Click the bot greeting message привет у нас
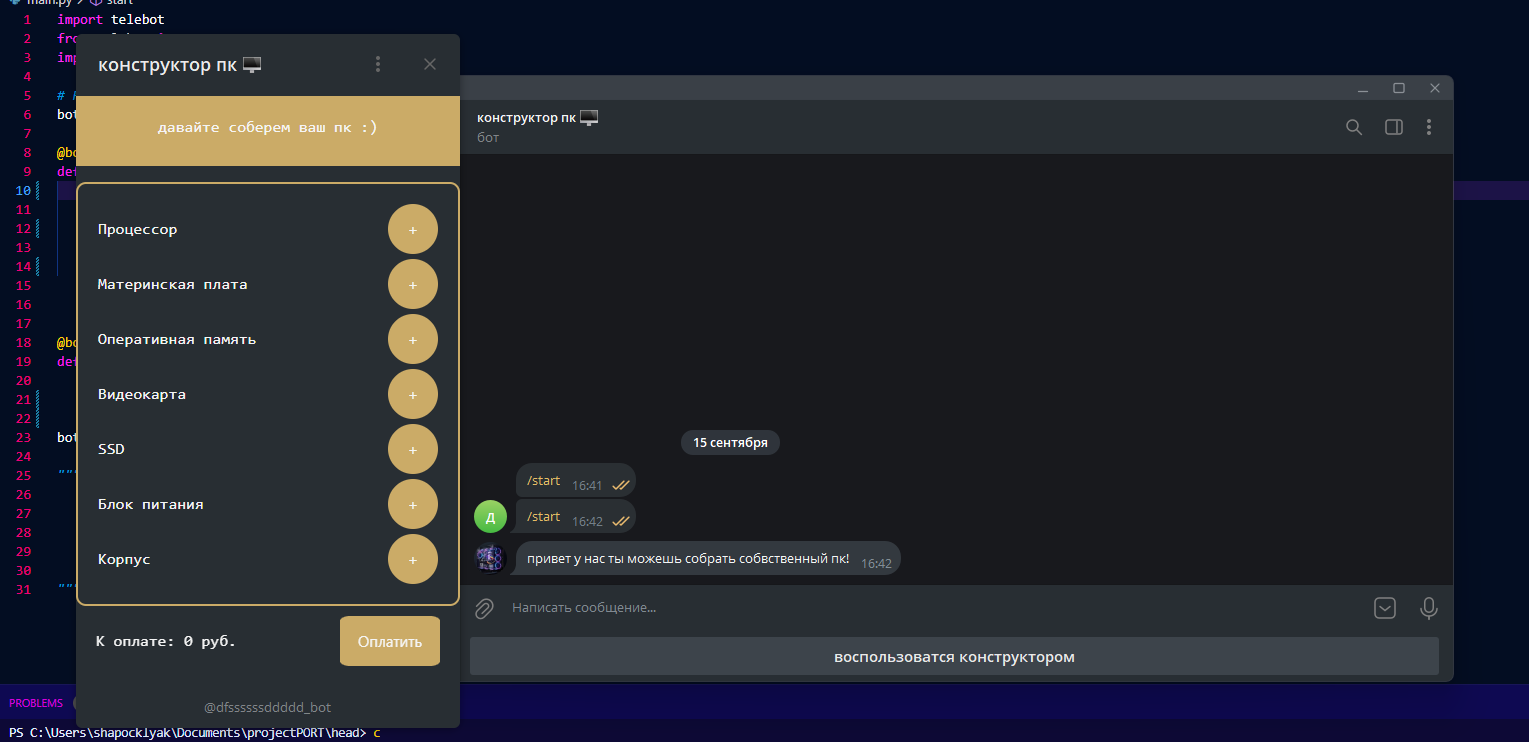The image size is (1529, 742). (708, 558)
